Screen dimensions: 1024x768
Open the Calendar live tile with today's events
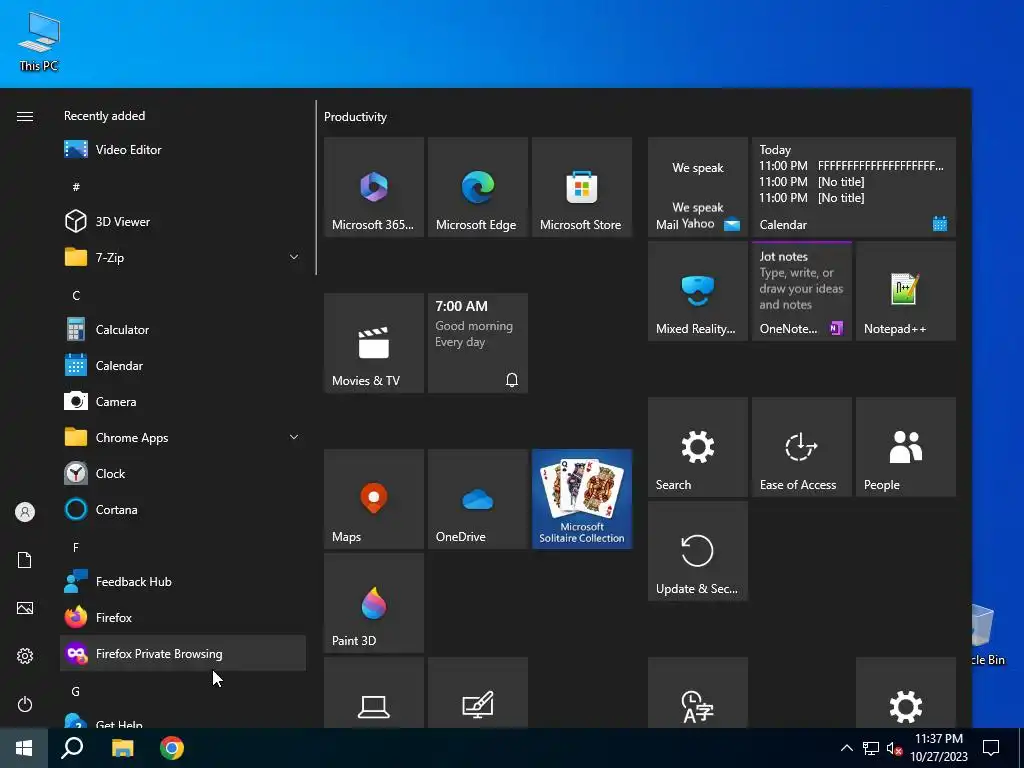click(x=854, y=187)
